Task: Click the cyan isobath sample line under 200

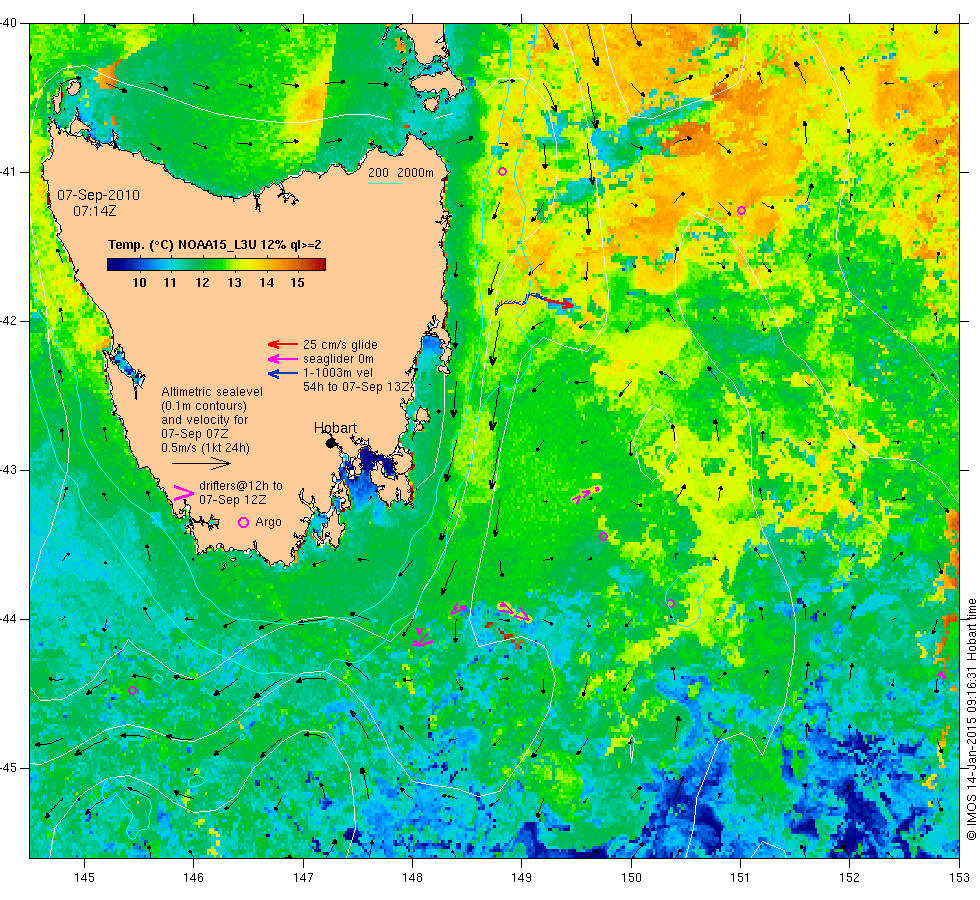Action: click(x=384, y=183)
